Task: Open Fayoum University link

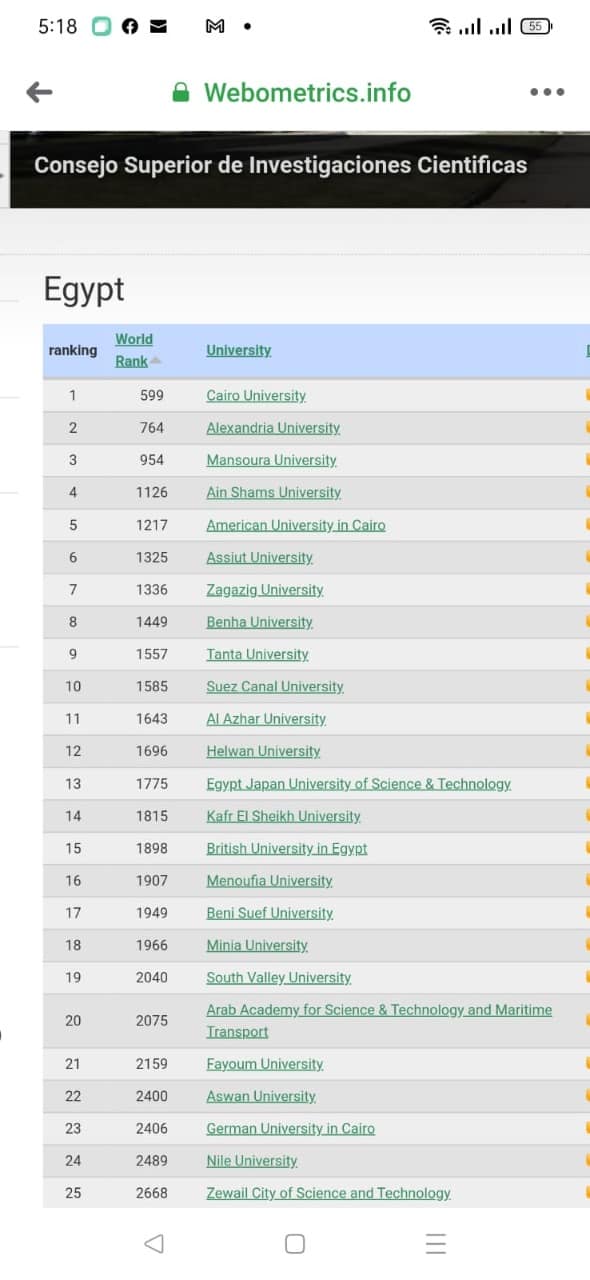Action: 265,1064
